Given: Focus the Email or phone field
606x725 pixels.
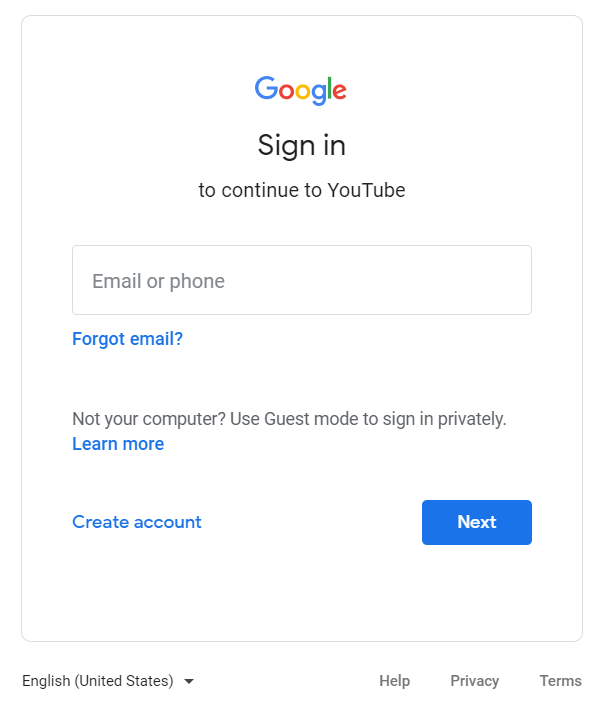Looking at the screenshot, I should [x=302, y=280].
